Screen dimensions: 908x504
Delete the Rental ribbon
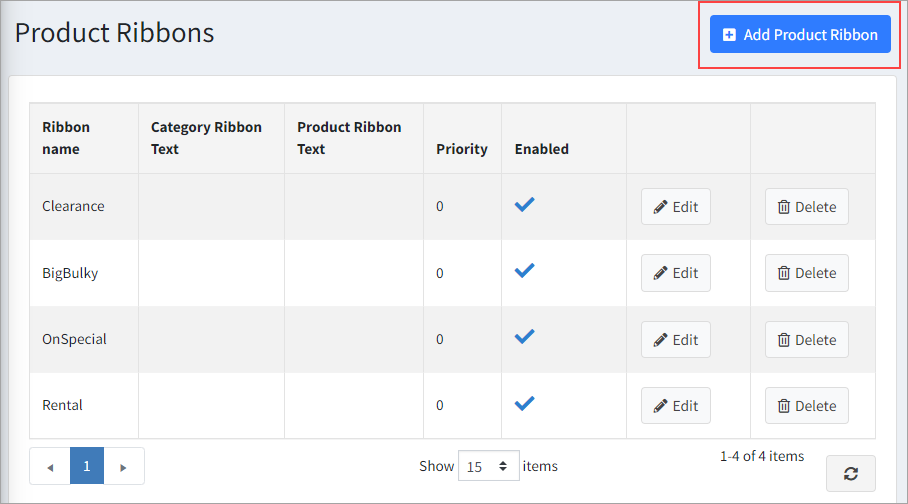806,406
